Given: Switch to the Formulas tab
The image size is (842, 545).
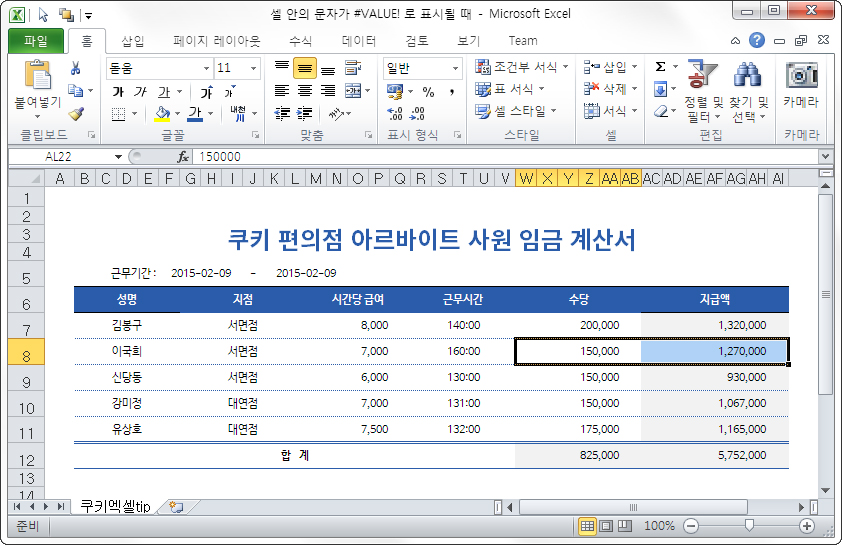Looking at the screenshot, I should [301, 41].
